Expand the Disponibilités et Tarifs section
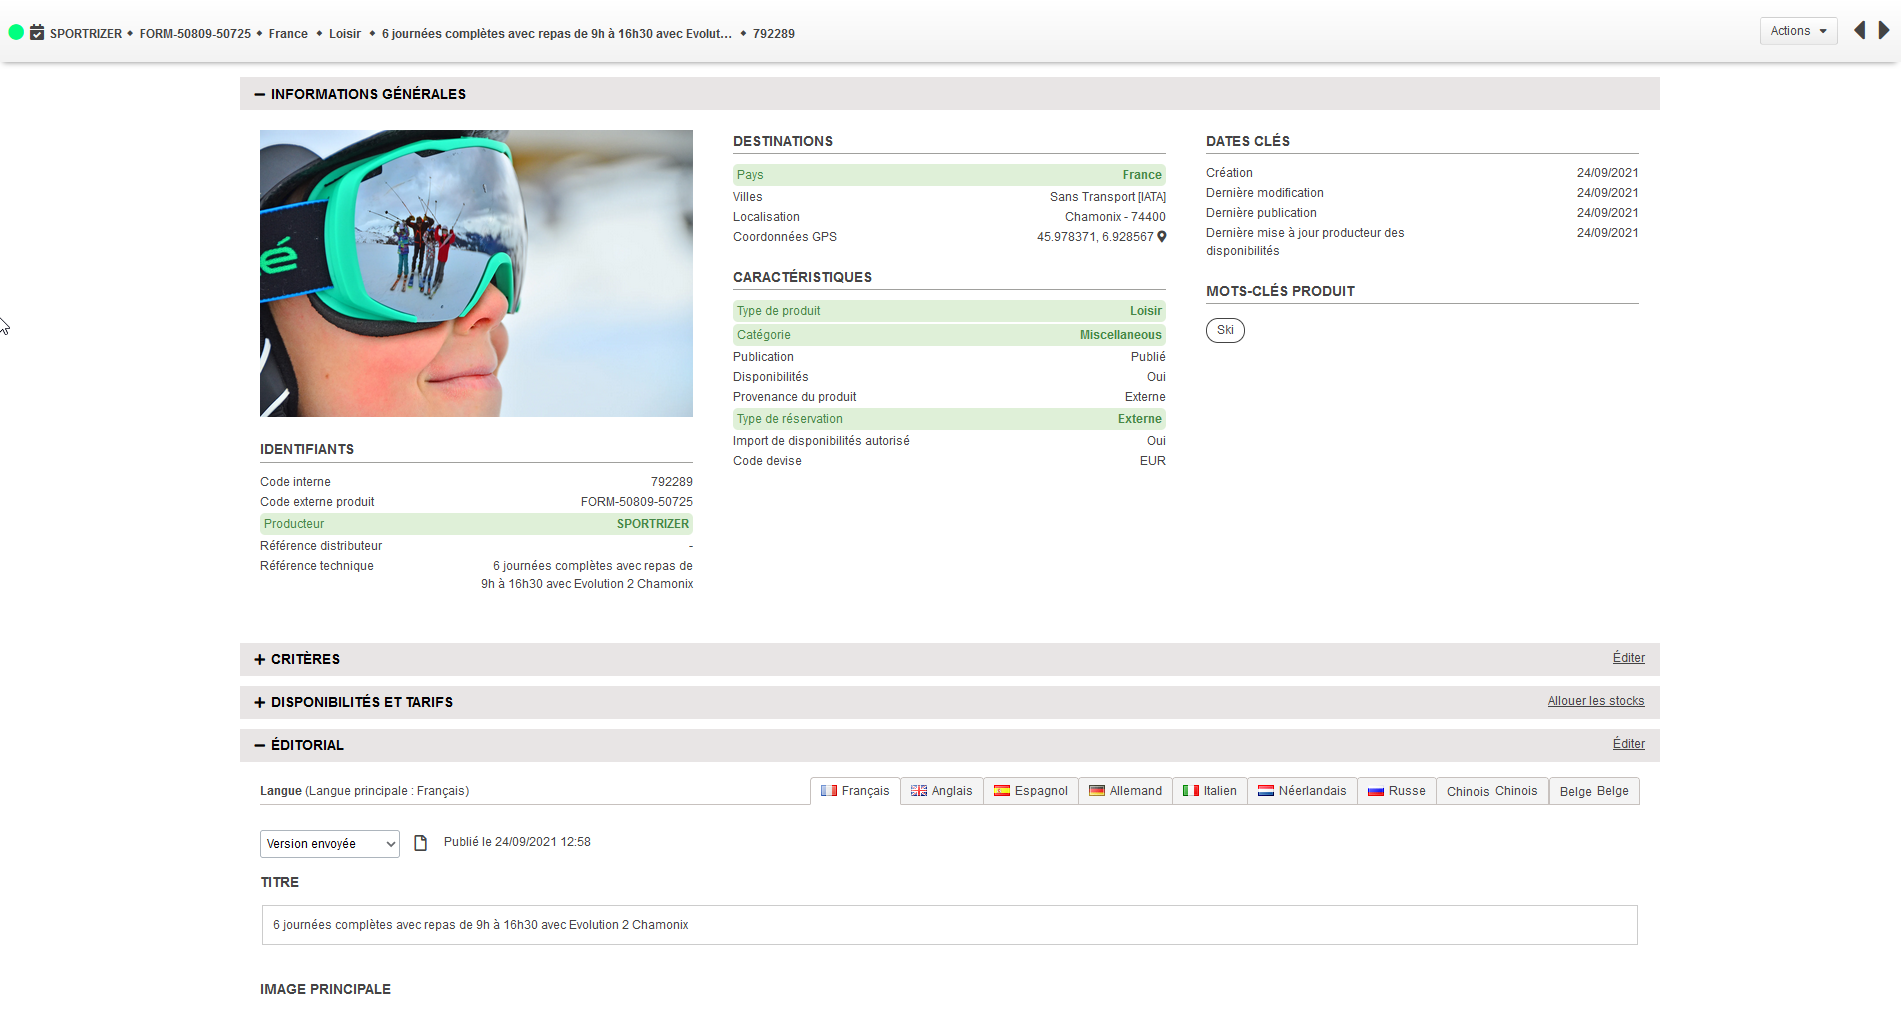The height and width of the screenshot is (1010, 1901). click(260, 702)
